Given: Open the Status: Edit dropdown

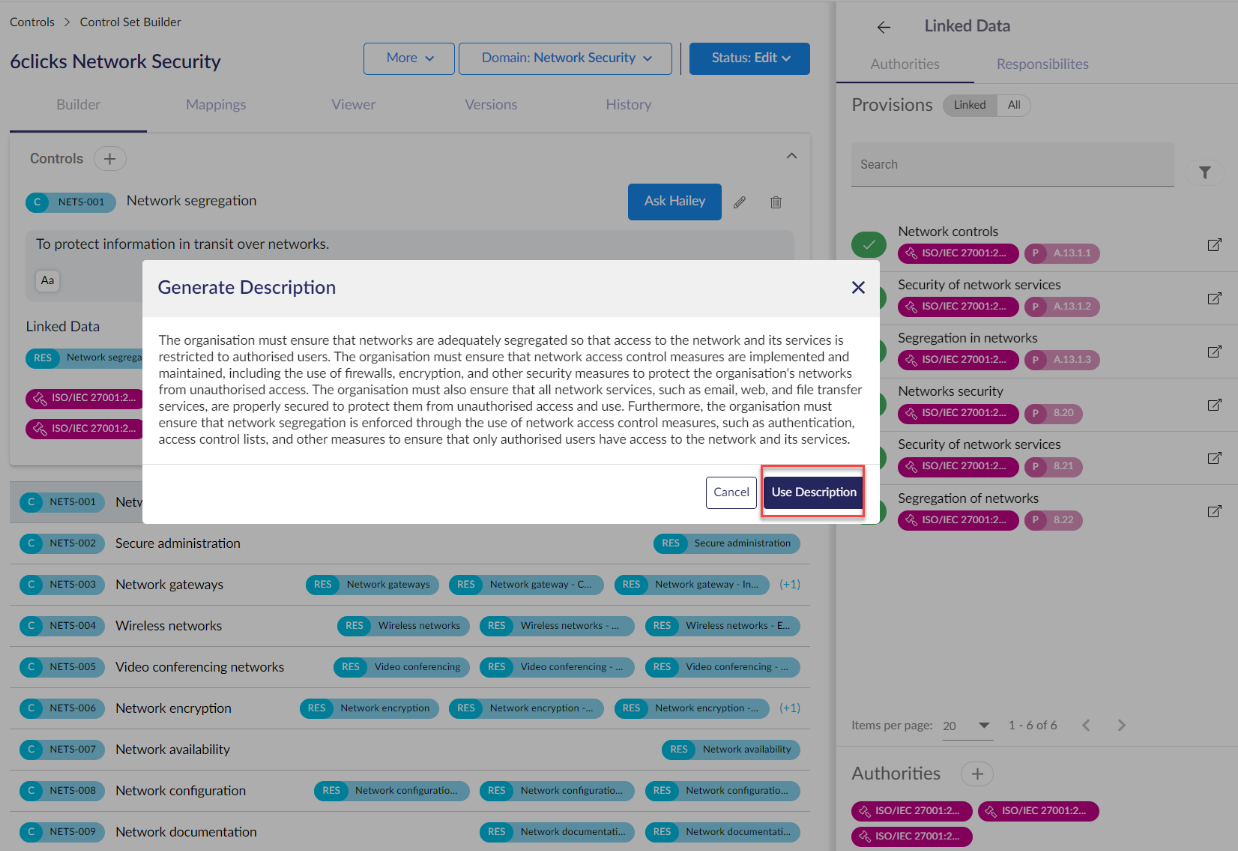Looking at the screenshot, I should tap(750, 58).
